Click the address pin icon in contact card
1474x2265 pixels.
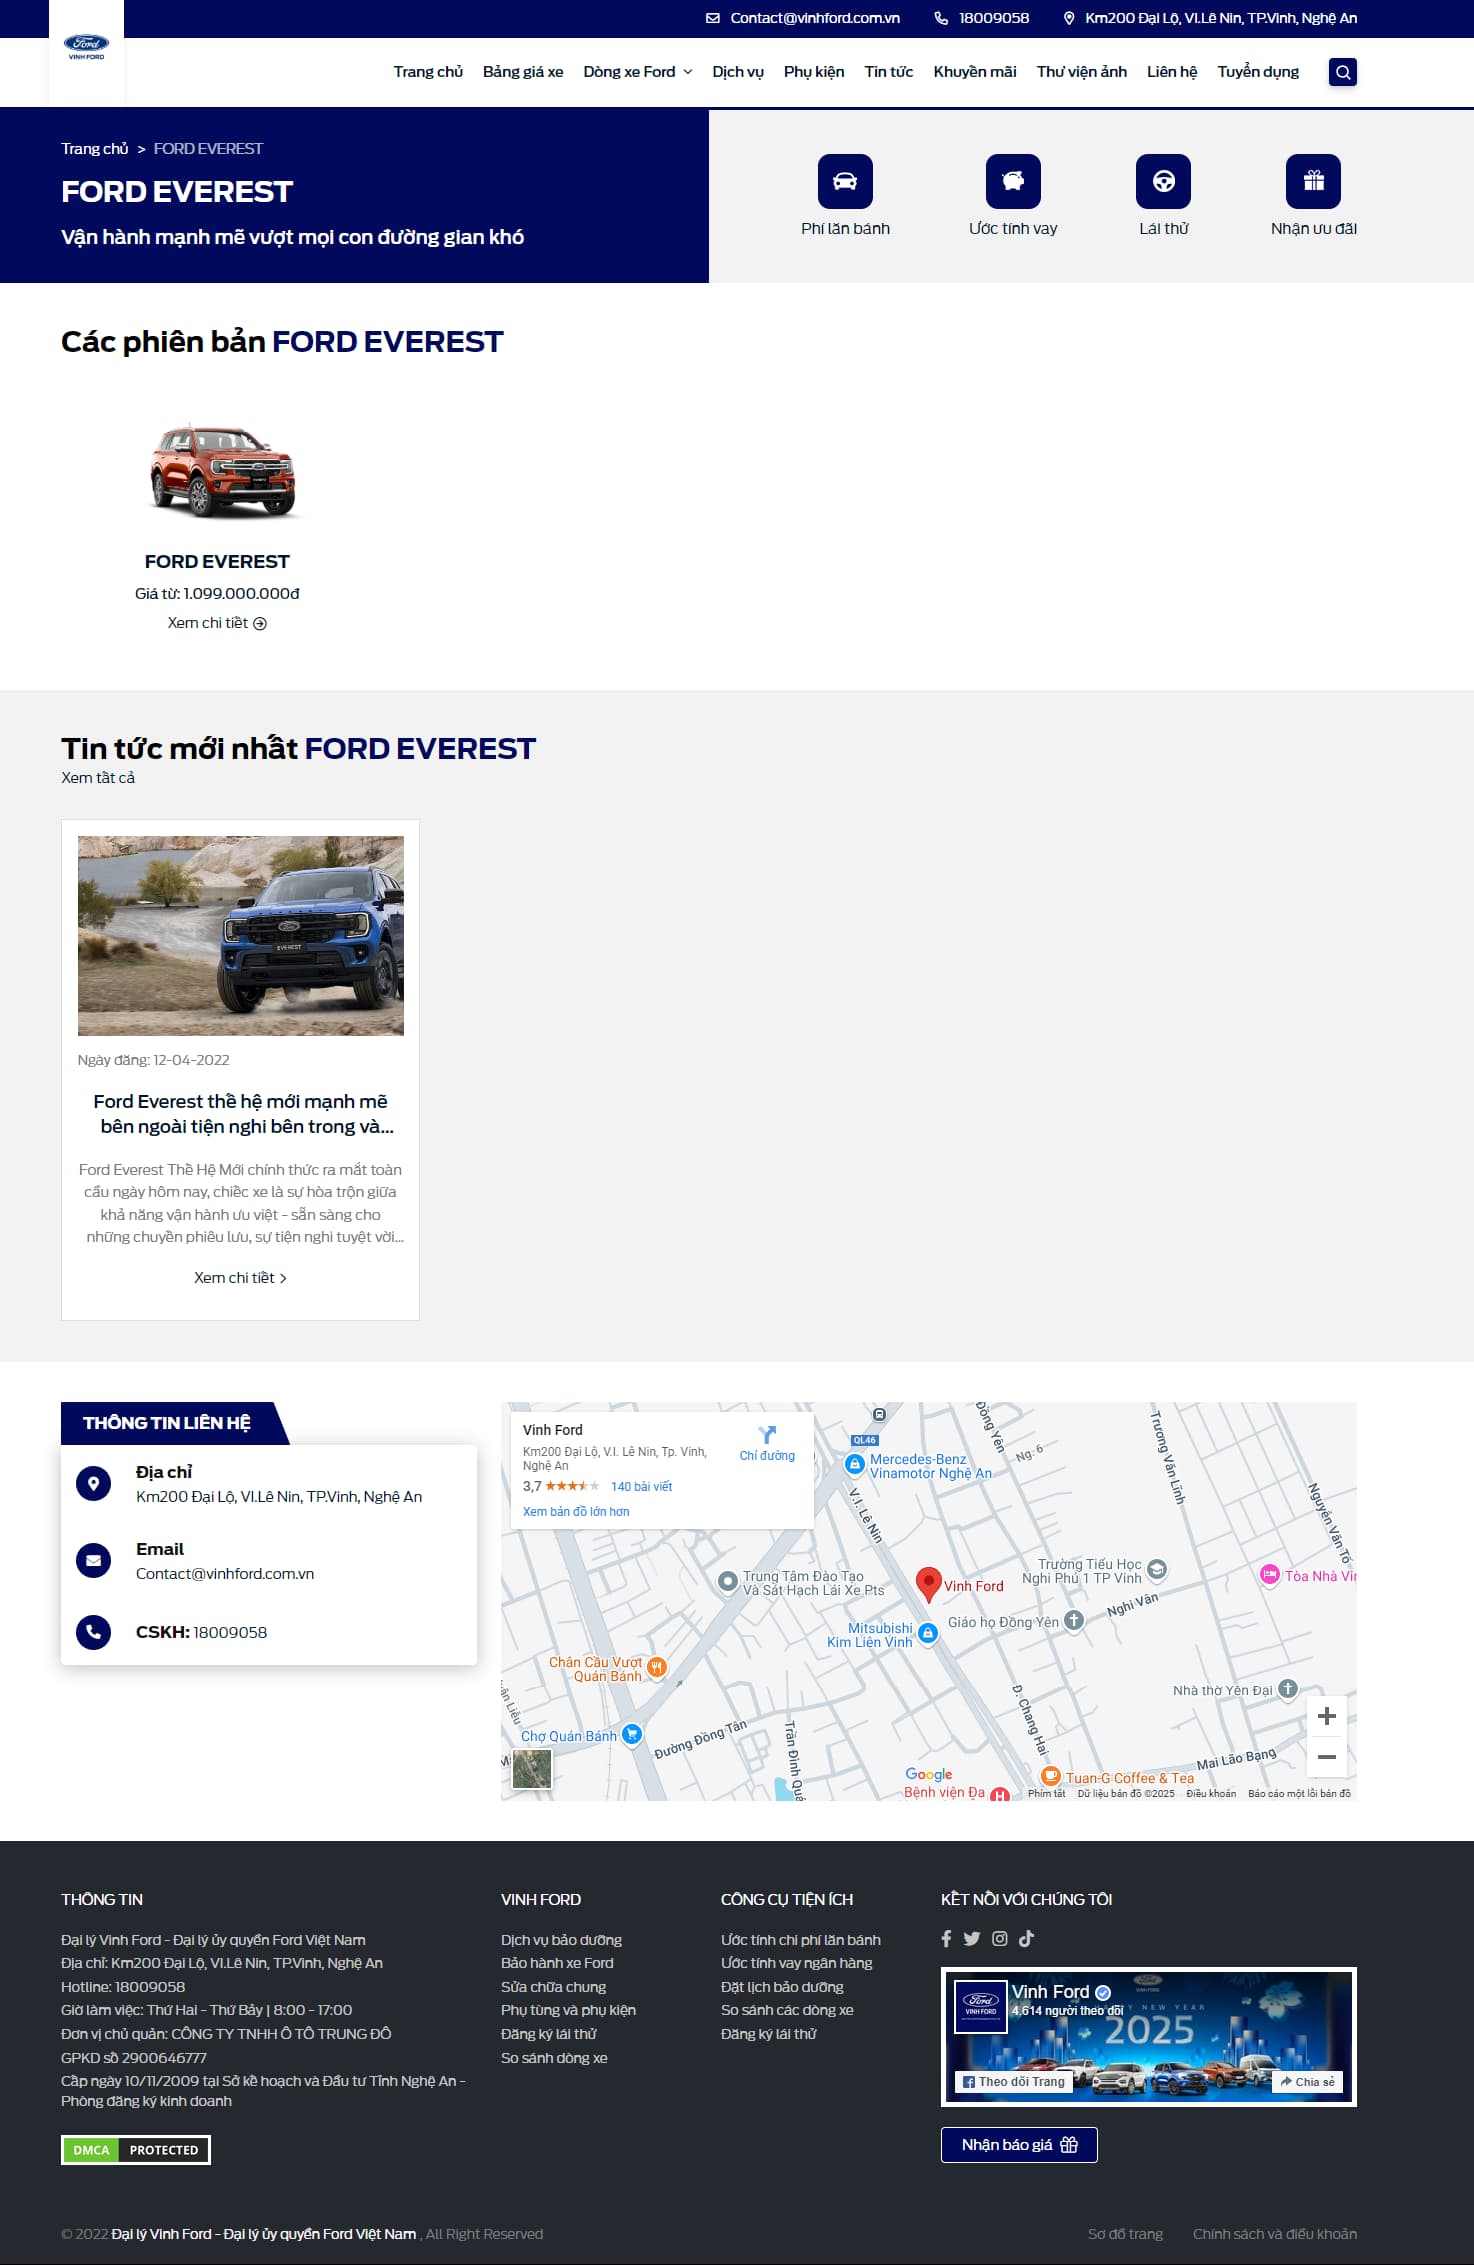click(93, 1483)
